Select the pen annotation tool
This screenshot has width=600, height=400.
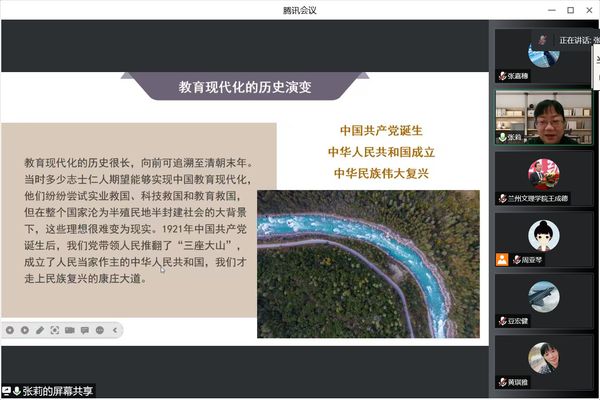point(40,330)
